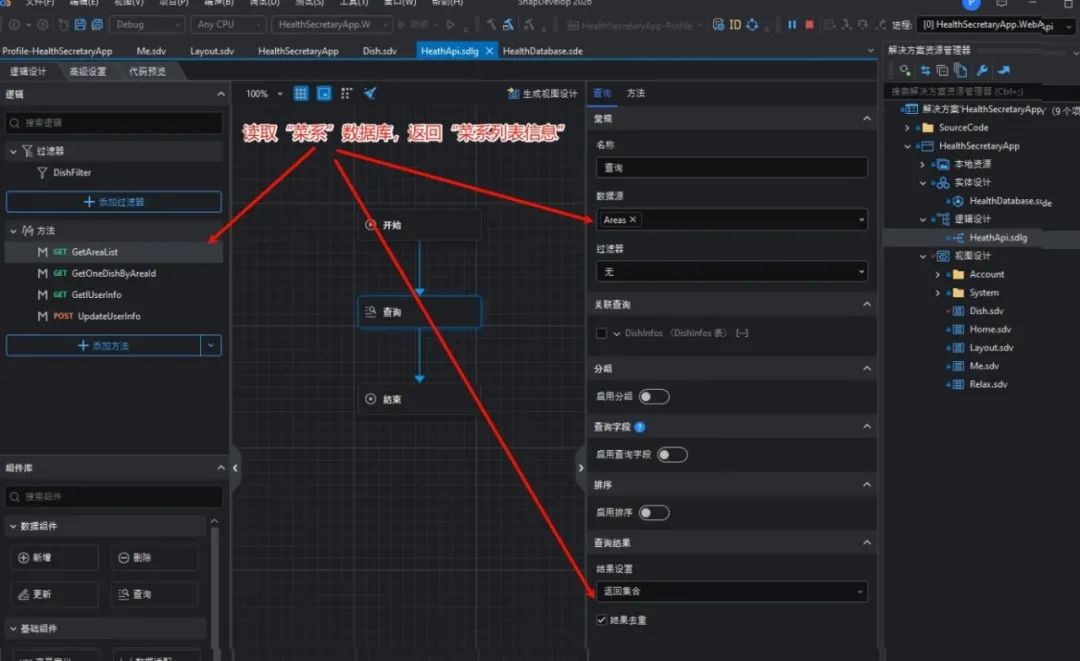Viewport: 1080px width, 661px height.
Task: Check the DishInfos related query checkbox
Action: 601,333
